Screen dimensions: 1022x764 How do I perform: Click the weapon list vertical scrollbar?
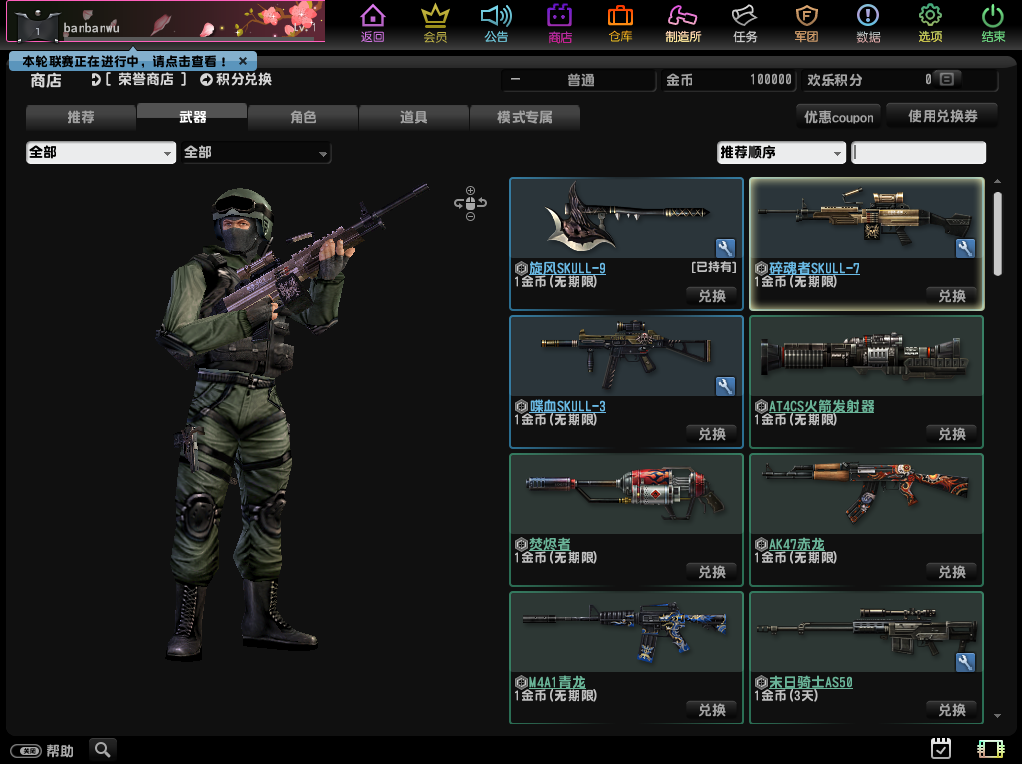(x=997, y=234)
